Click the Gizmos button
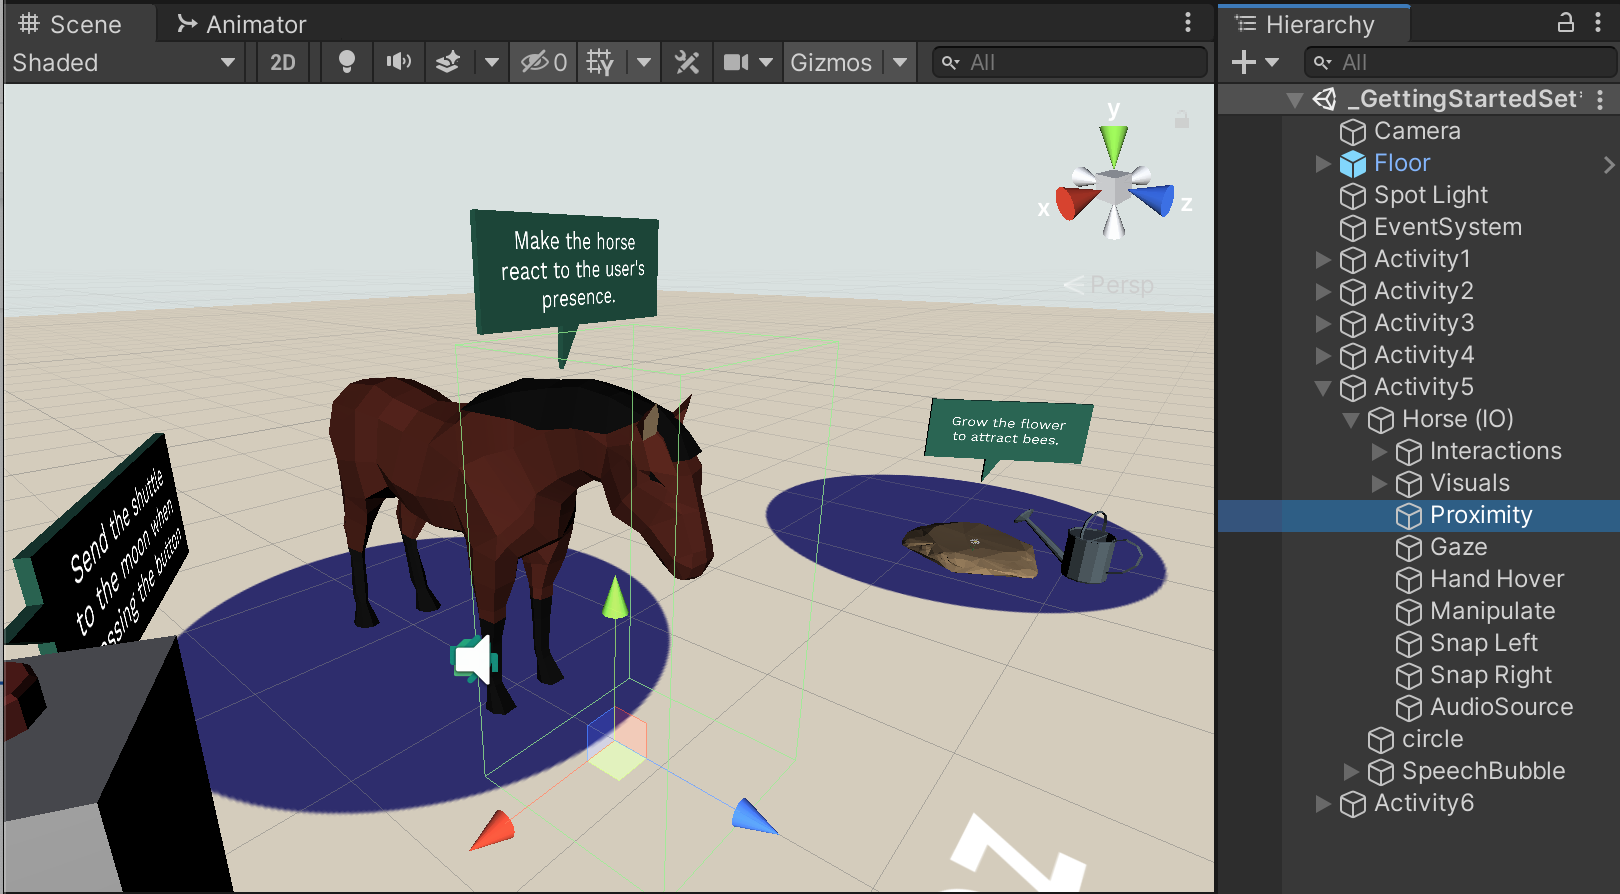 (x=830, y=62)
